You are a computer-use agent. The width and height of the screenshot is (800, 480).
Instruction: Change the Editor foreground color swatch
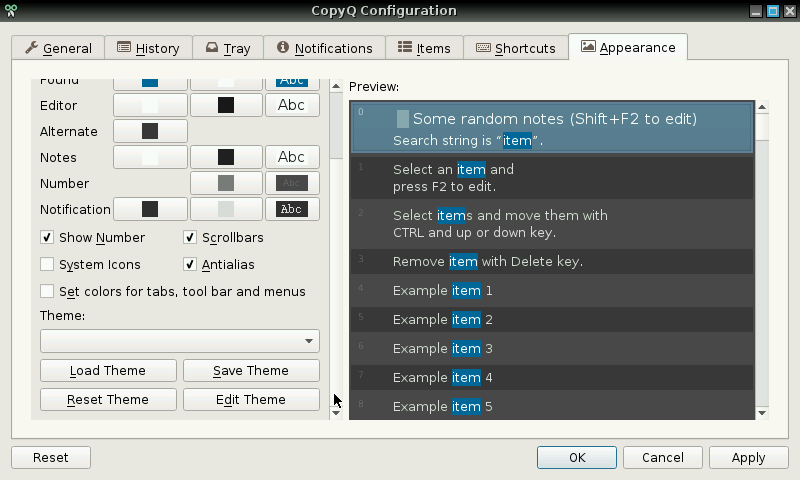pos(226,105)
